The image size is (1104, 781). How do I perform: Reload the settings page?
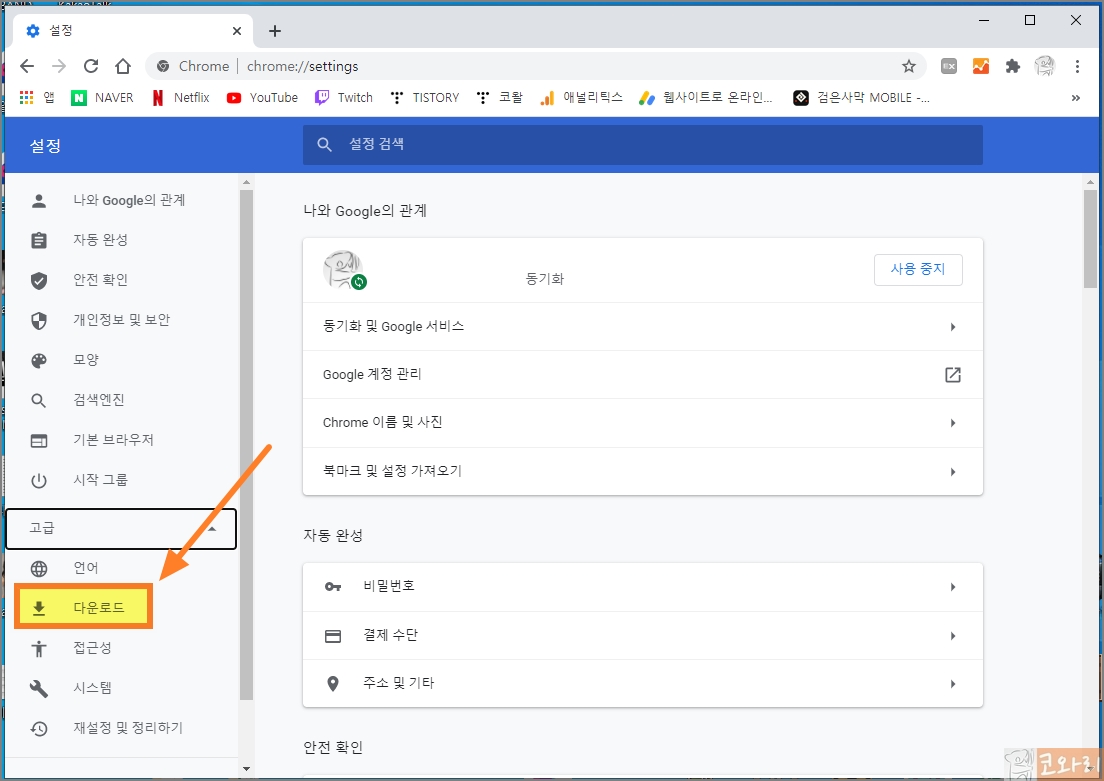coord(91,66)
